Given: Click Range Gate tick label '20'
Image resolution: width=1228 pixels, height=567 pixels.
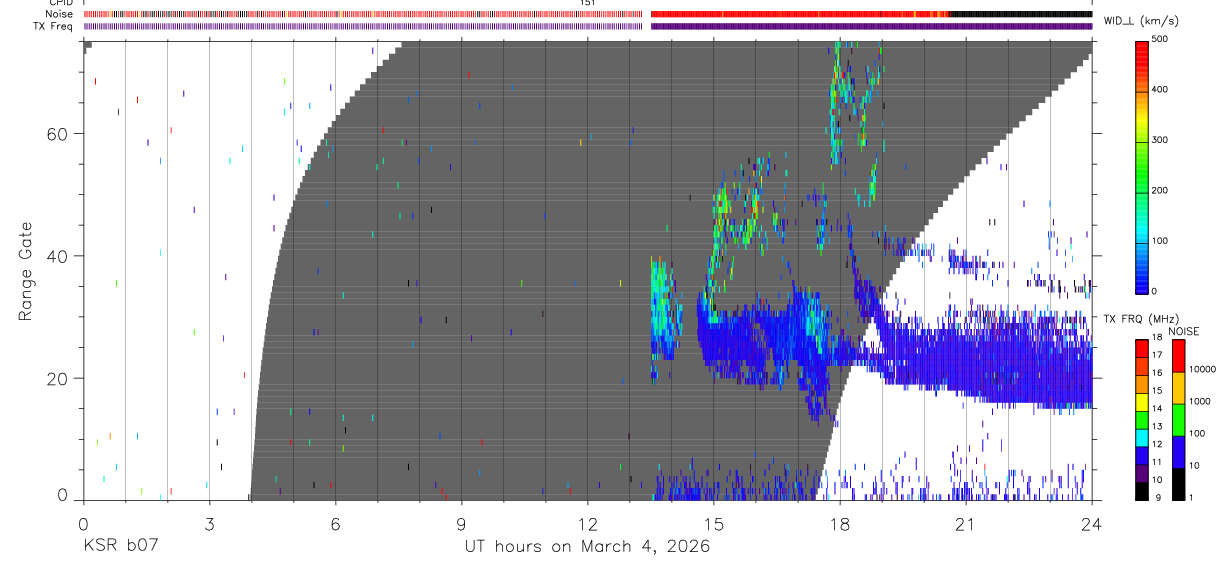Looking at the screenshot, I should click(x=55, y=379).
